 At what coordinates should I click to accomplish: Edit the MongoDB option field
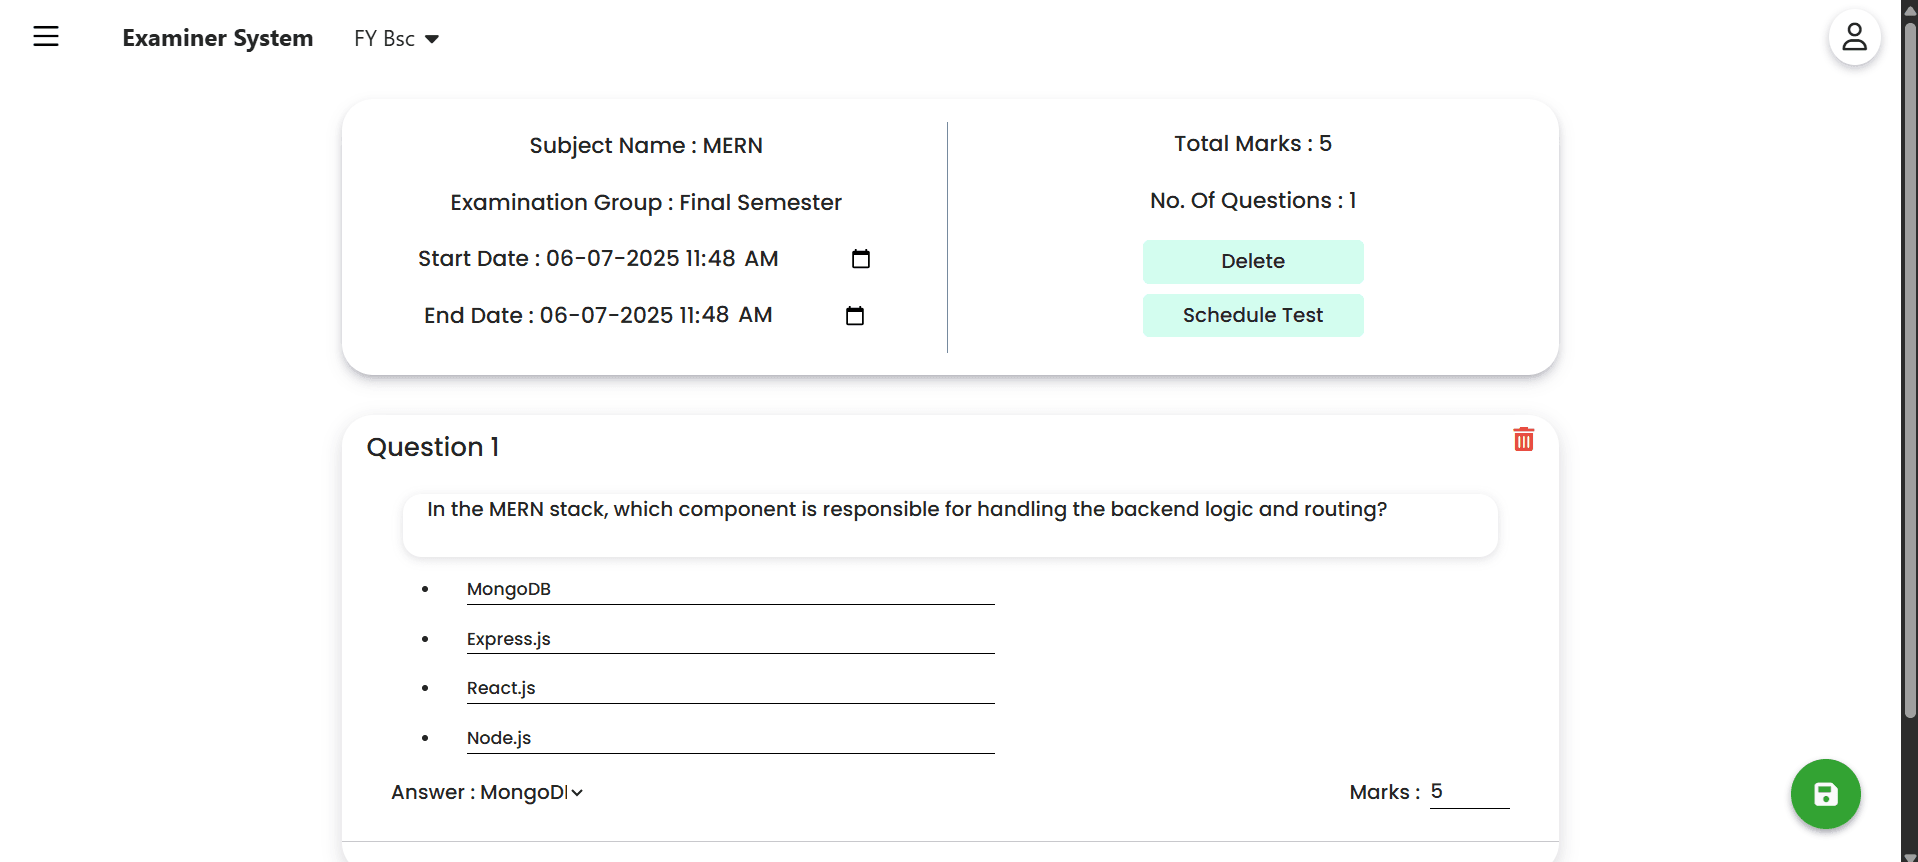point(730,590)
